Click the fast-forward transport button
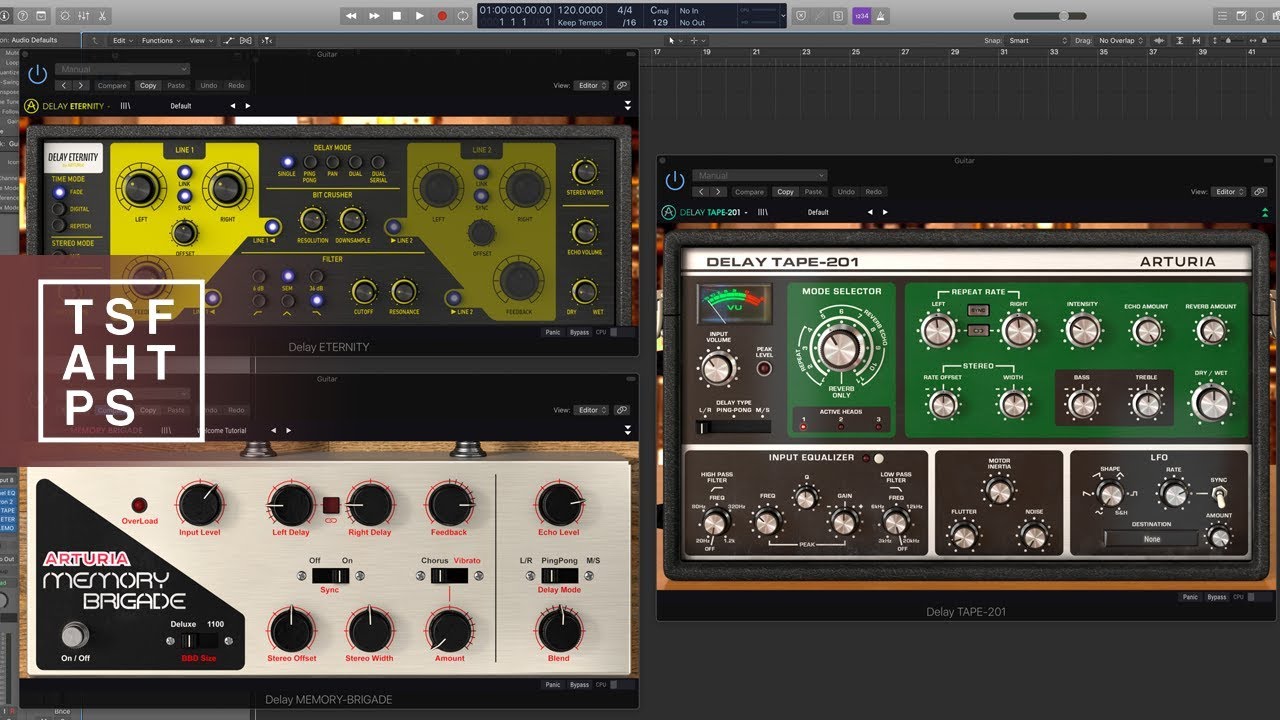 point(374,16)
